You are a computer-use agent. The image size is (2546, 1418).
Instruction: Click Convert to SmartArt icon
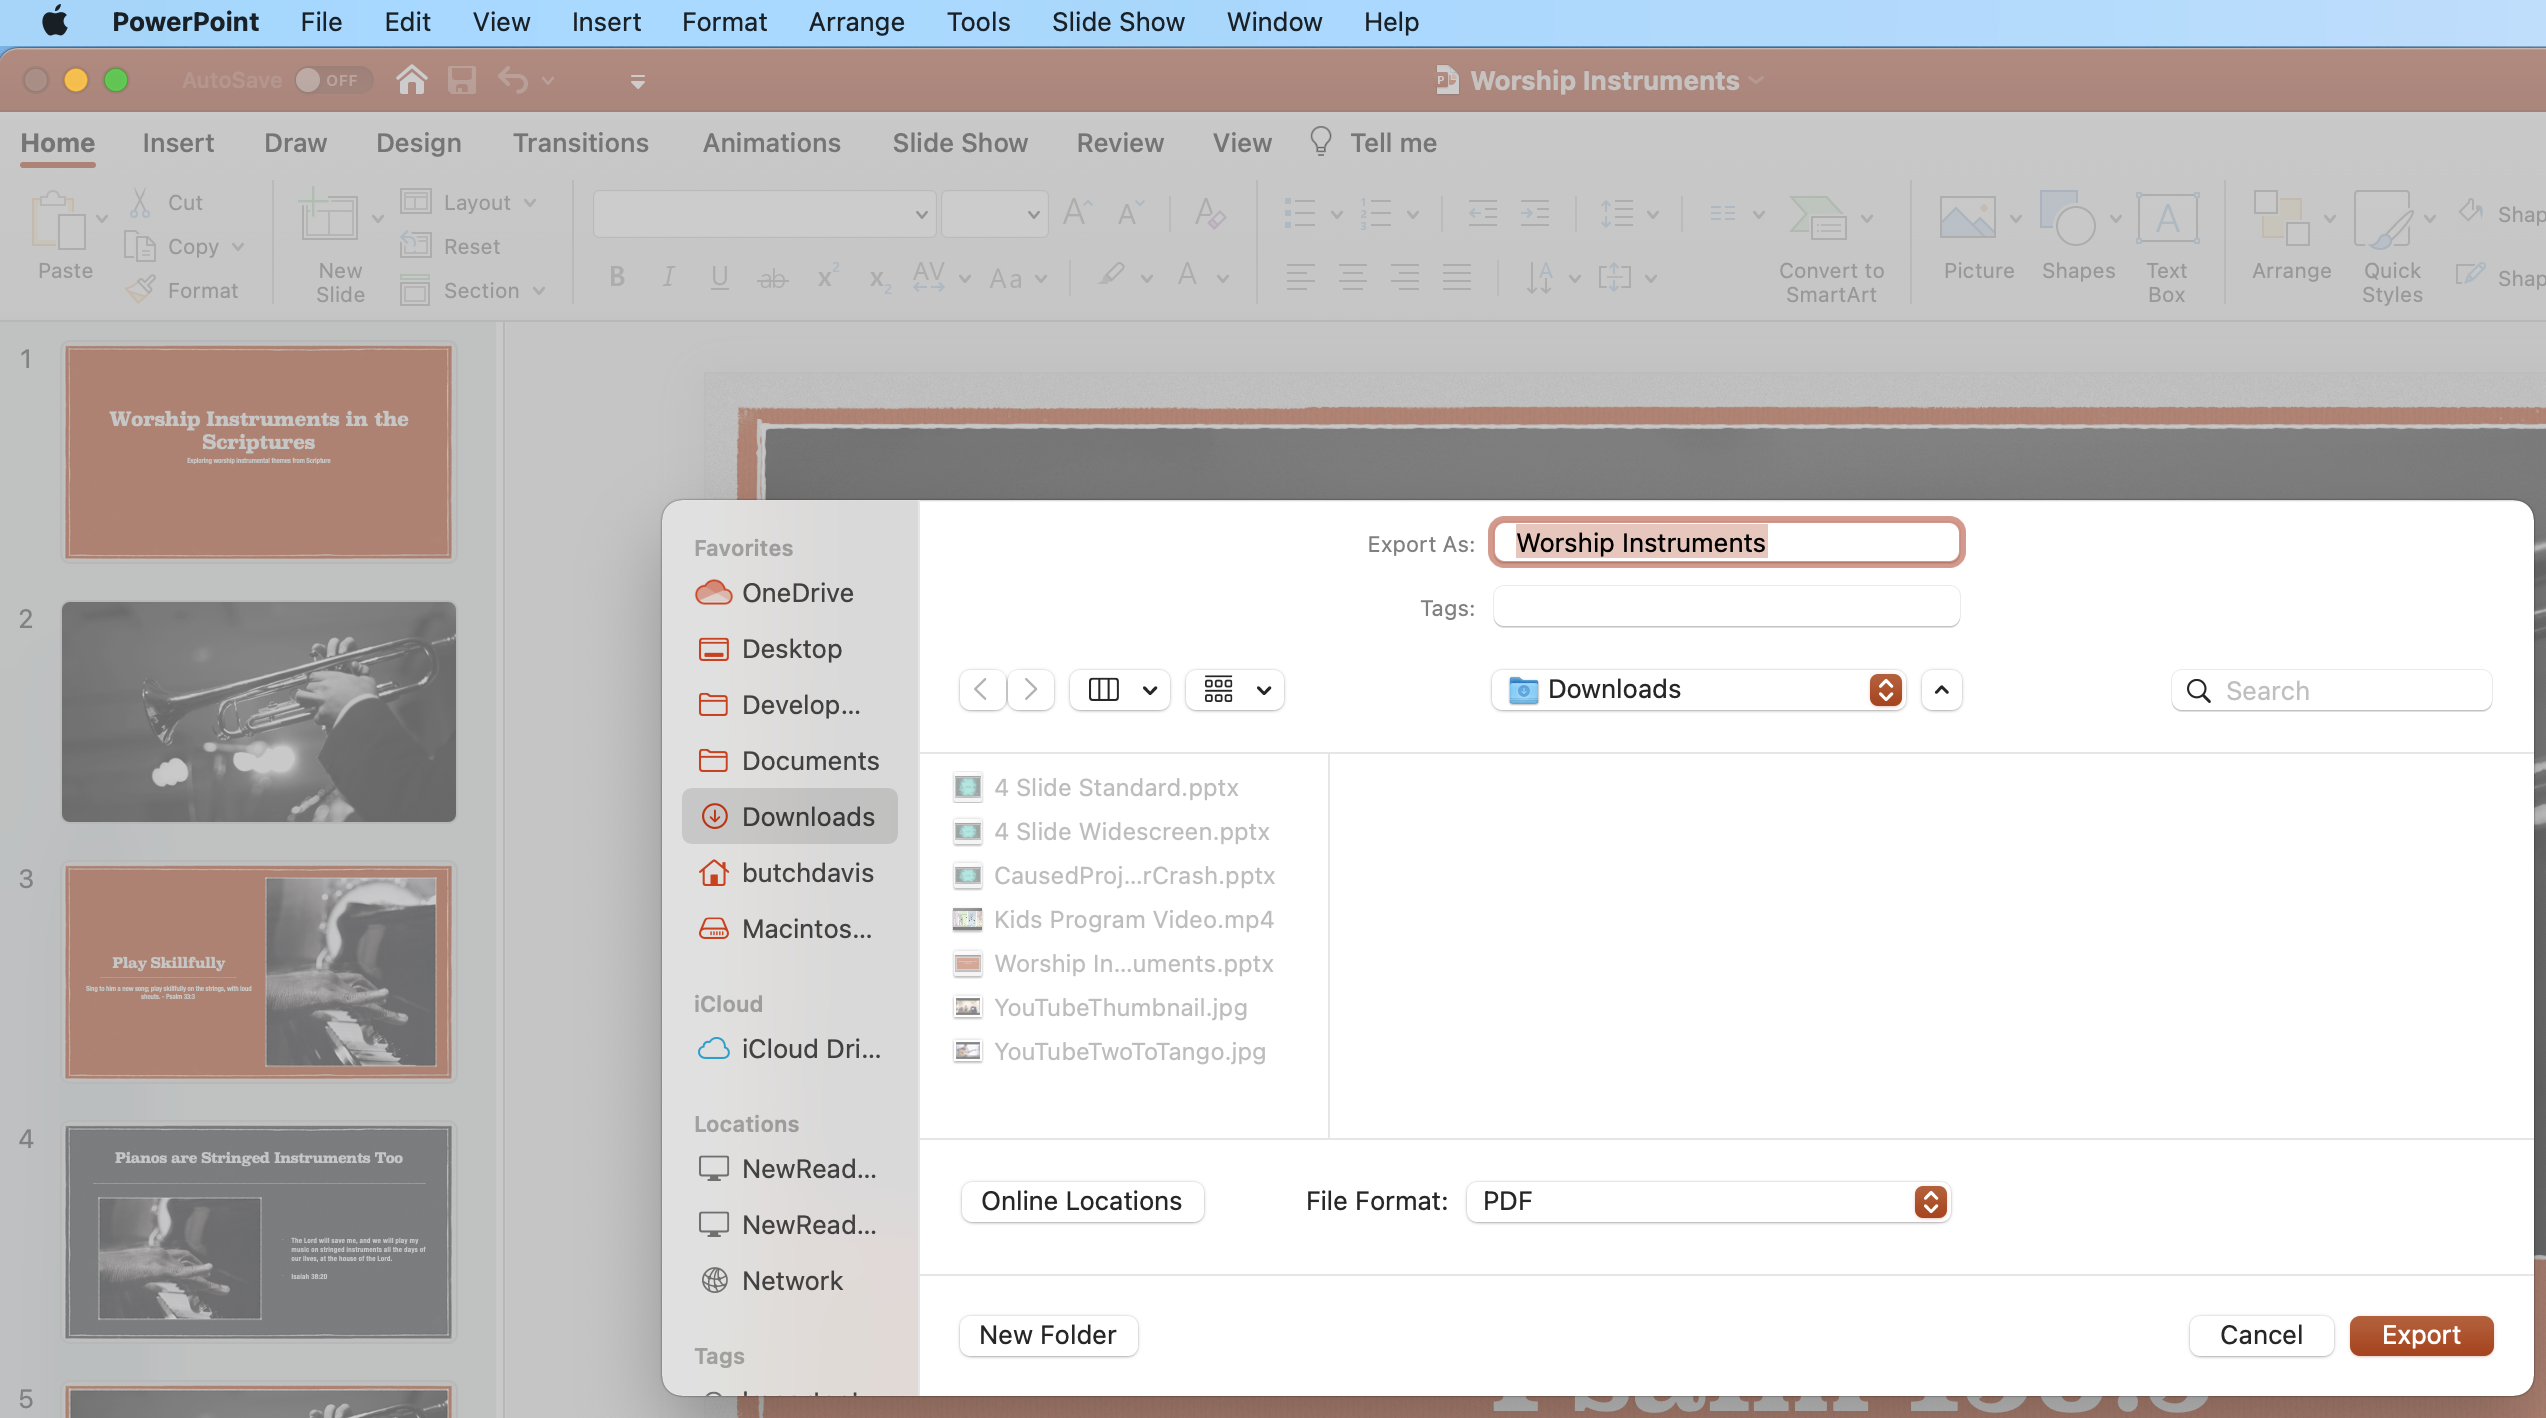point(1818,218)
